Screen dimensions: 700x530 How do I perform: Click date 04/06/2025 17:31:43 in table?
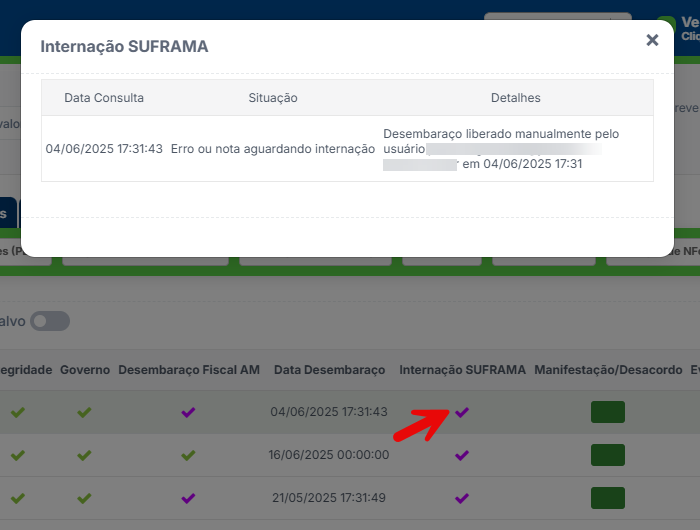tap(329, 412)
